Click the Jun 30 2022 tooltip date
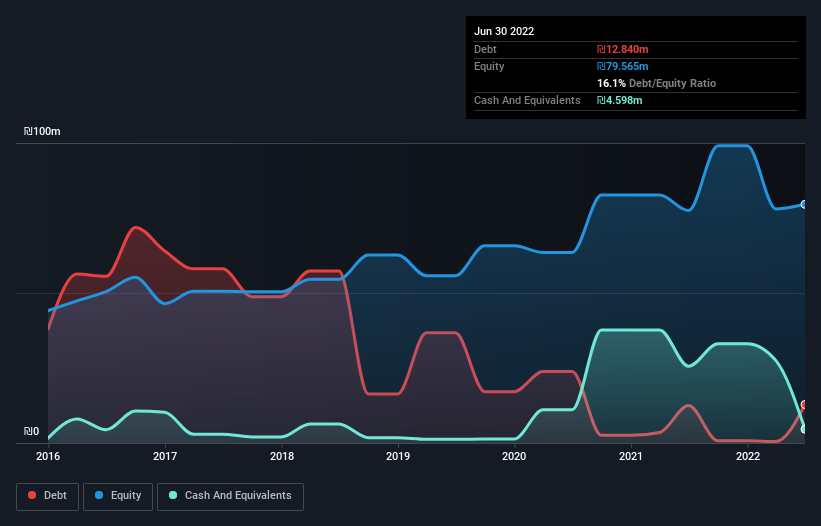Viewport: 821px width, 526px height. click(504, 31)
